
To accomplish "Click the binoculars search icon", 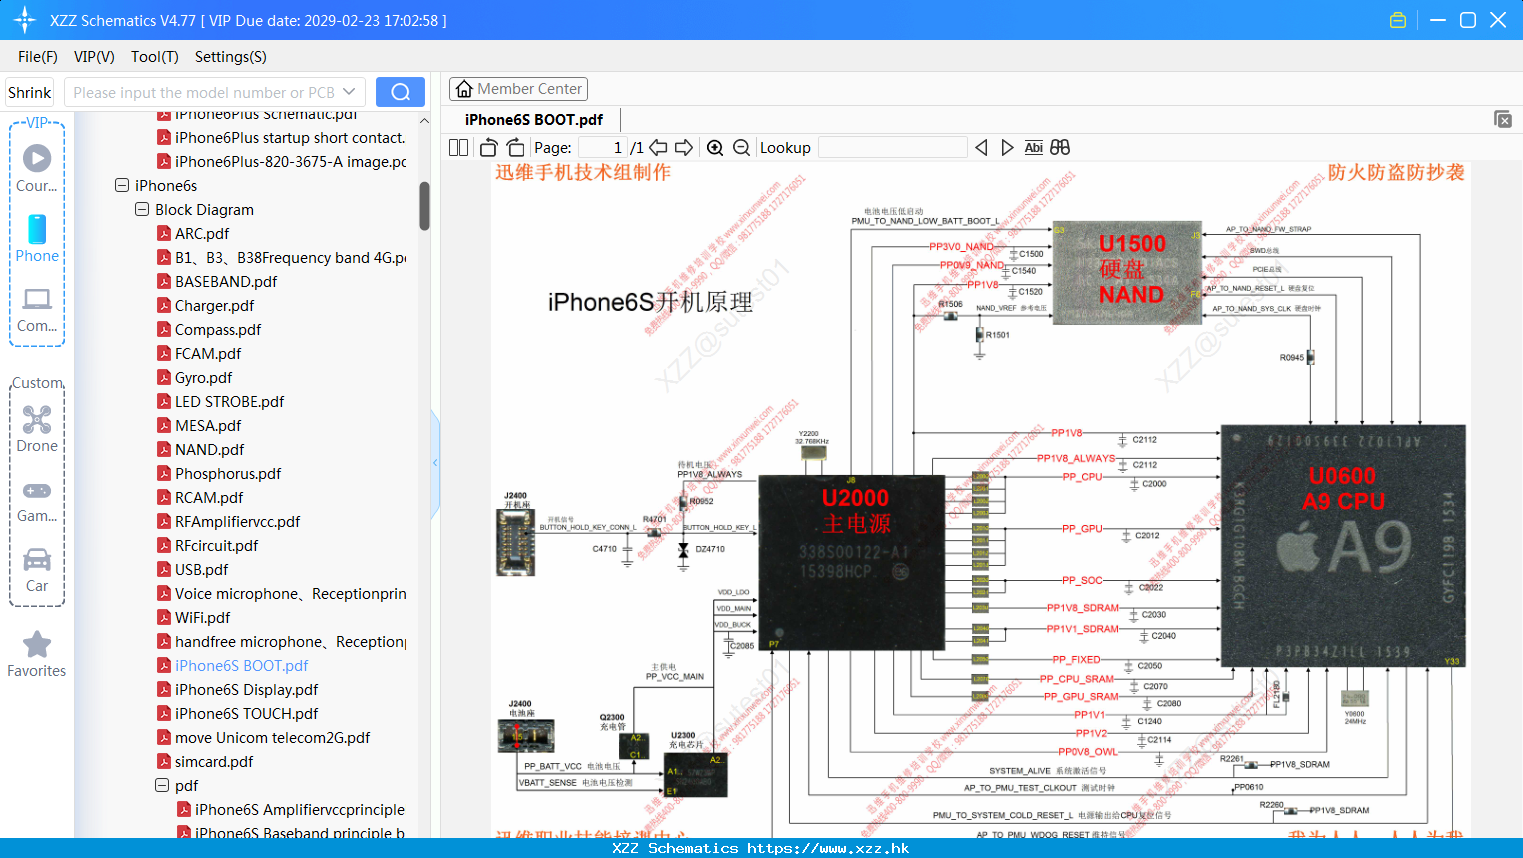I will click(1060, 147).
